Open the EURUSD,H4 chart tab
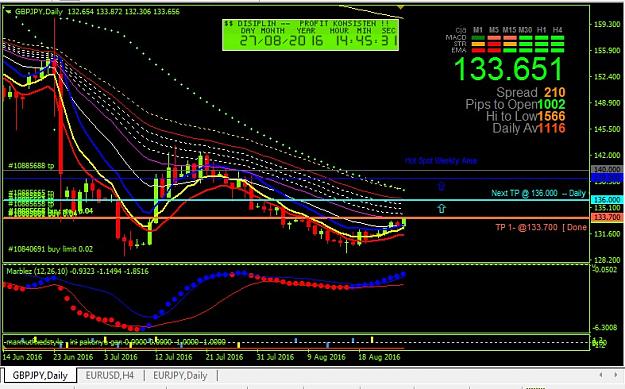The height and width of the screenshot is (389, 625). coord(110,375)
